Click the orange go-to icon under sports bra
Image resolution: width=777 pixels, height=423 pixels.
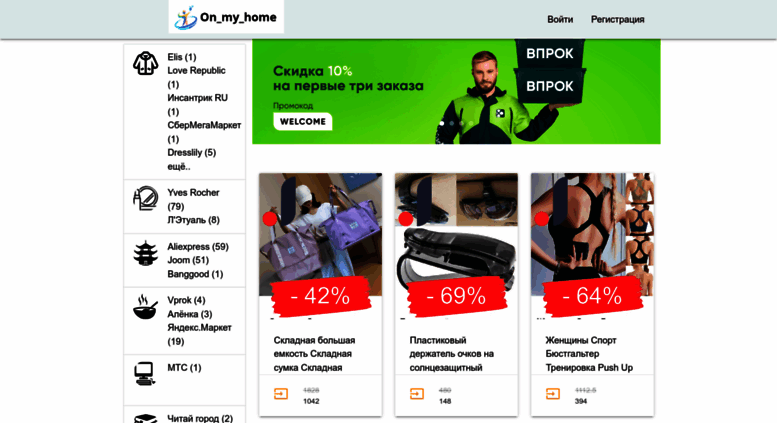pos(553,394)
